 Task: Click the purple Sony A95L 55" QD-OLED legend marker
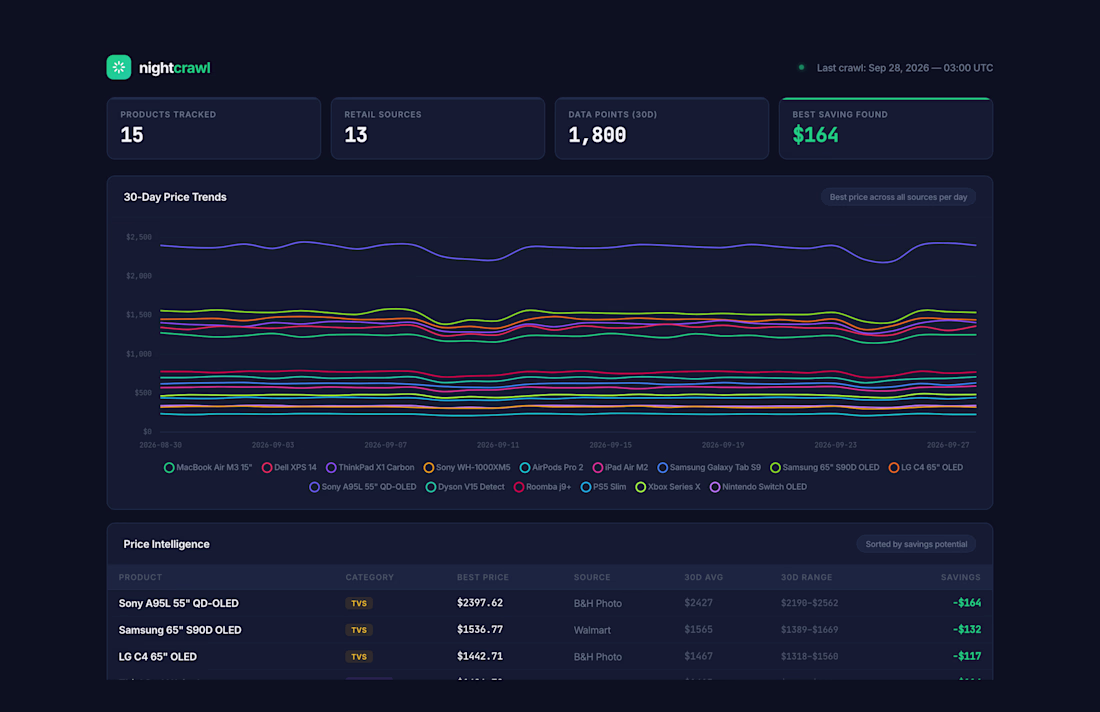(314, 487)
